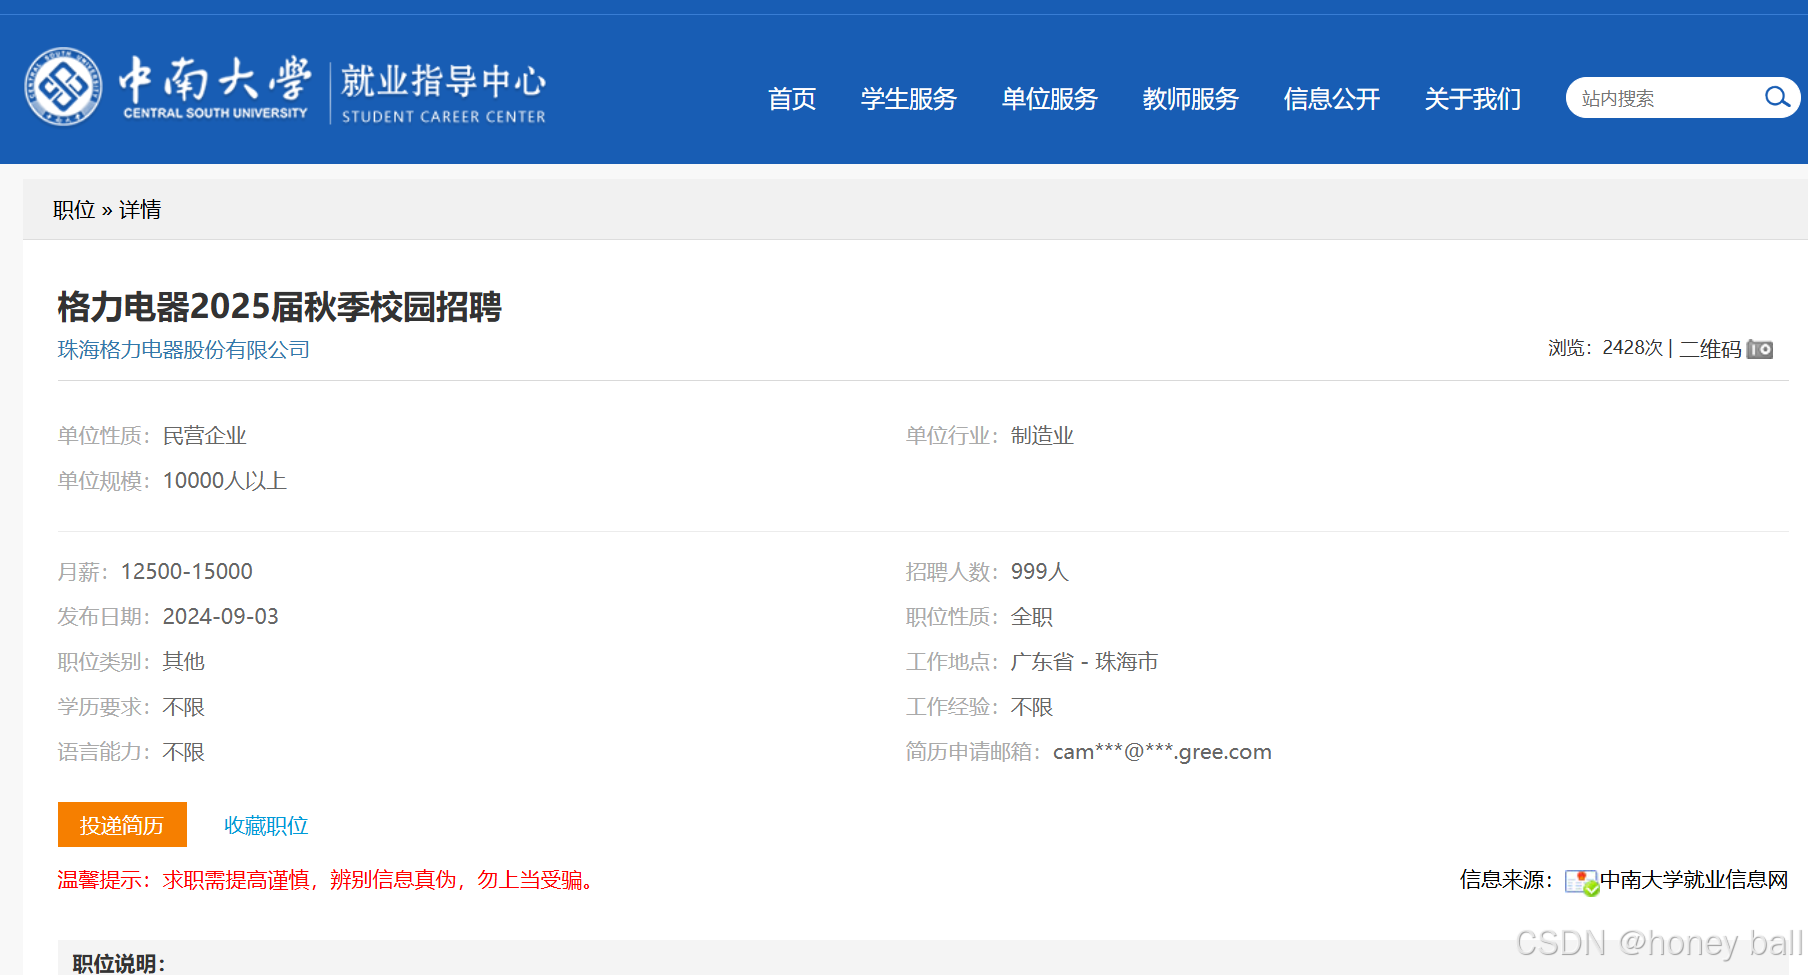Click the location 广东省 - 珠海市
Viewport: 1808px width, 975px height.
pos(1084,662)
